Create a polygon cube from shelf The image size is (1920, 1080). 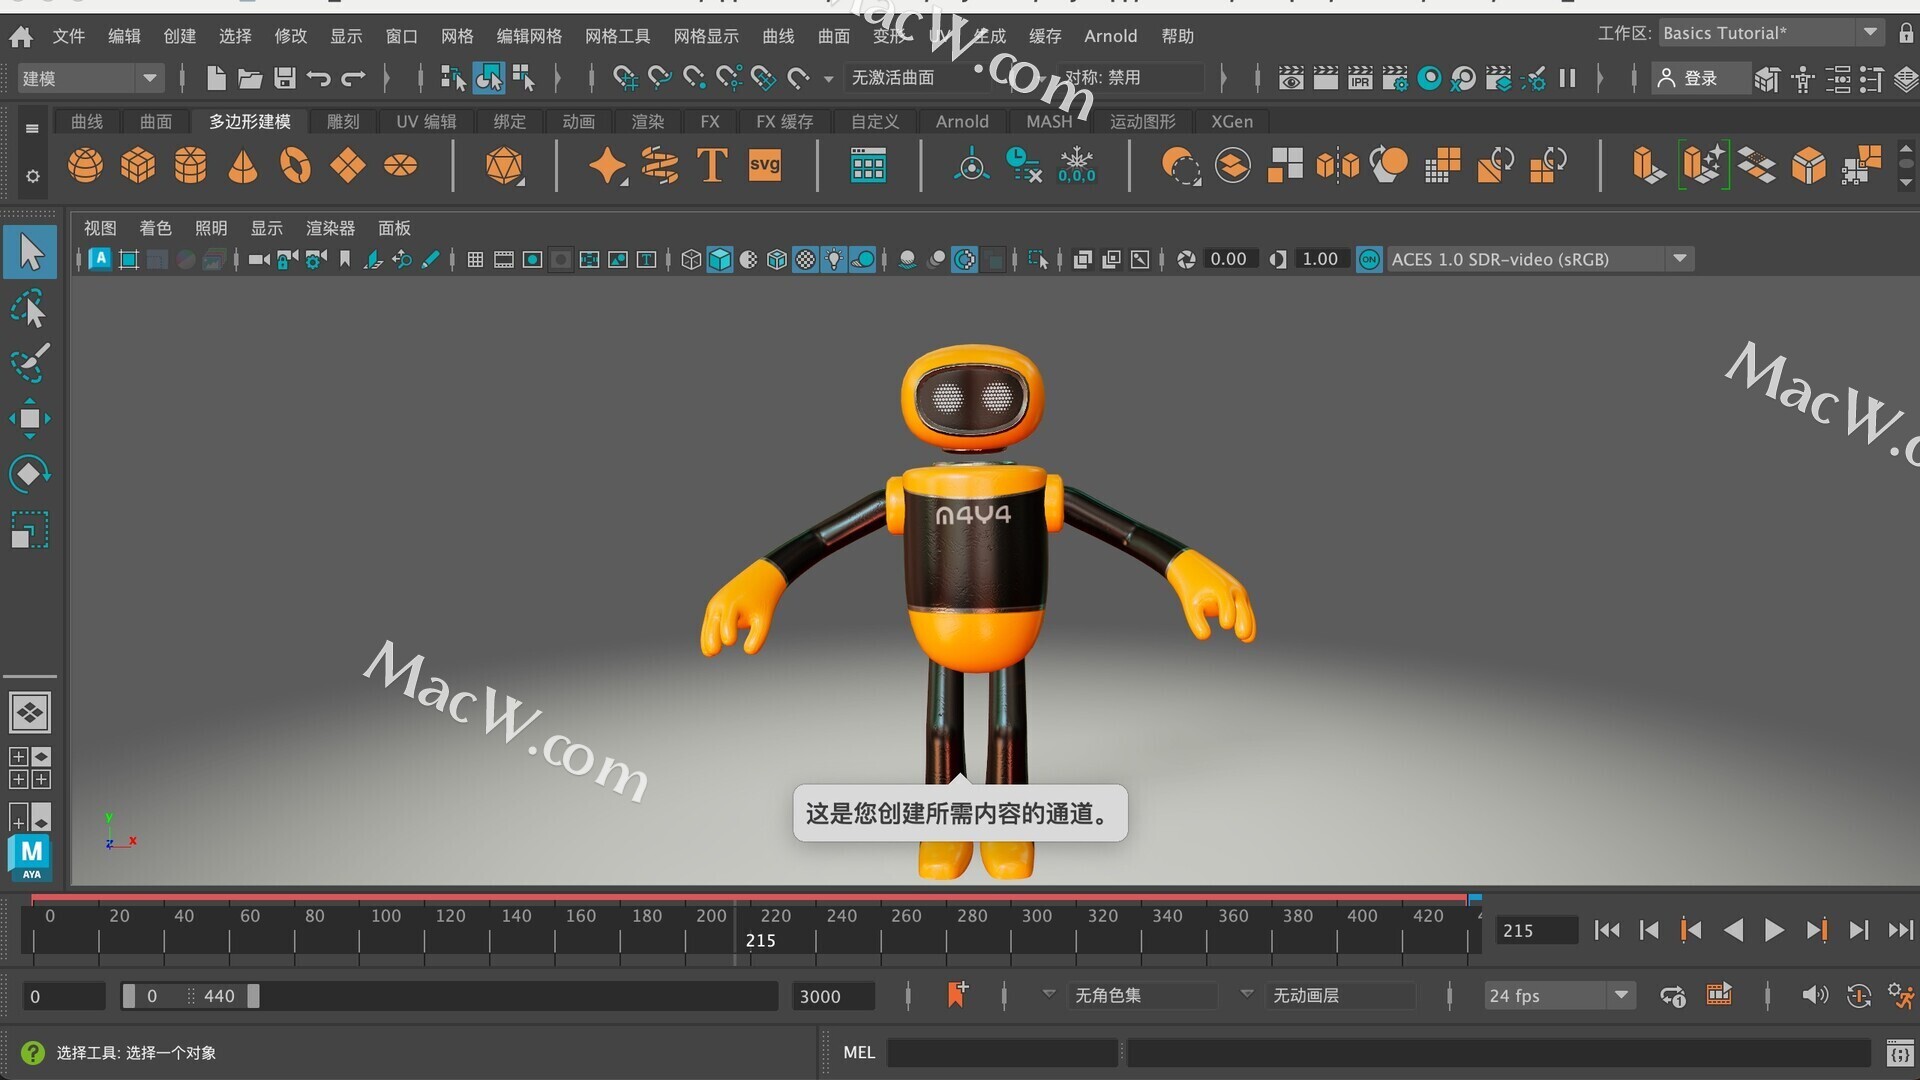[x=138, y=165]
